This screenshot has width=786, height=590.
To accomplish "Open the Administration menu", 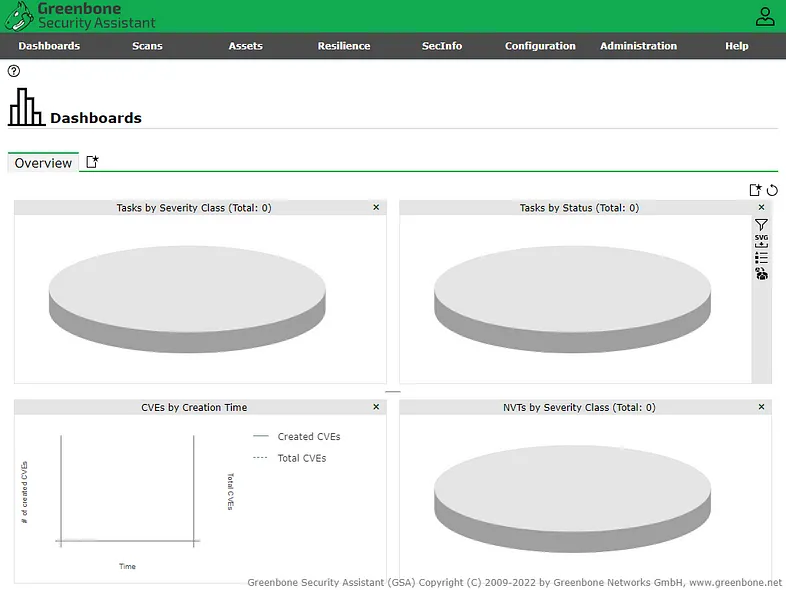I will click(638, 46).
